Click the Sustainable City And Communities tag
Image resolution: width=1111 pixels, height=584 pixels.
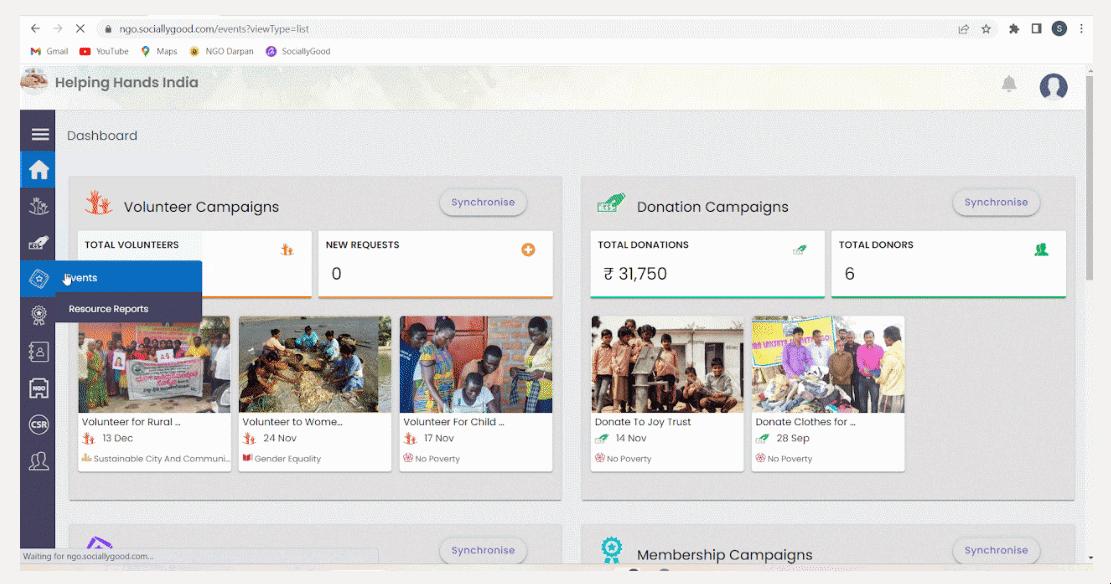(156, 459)
